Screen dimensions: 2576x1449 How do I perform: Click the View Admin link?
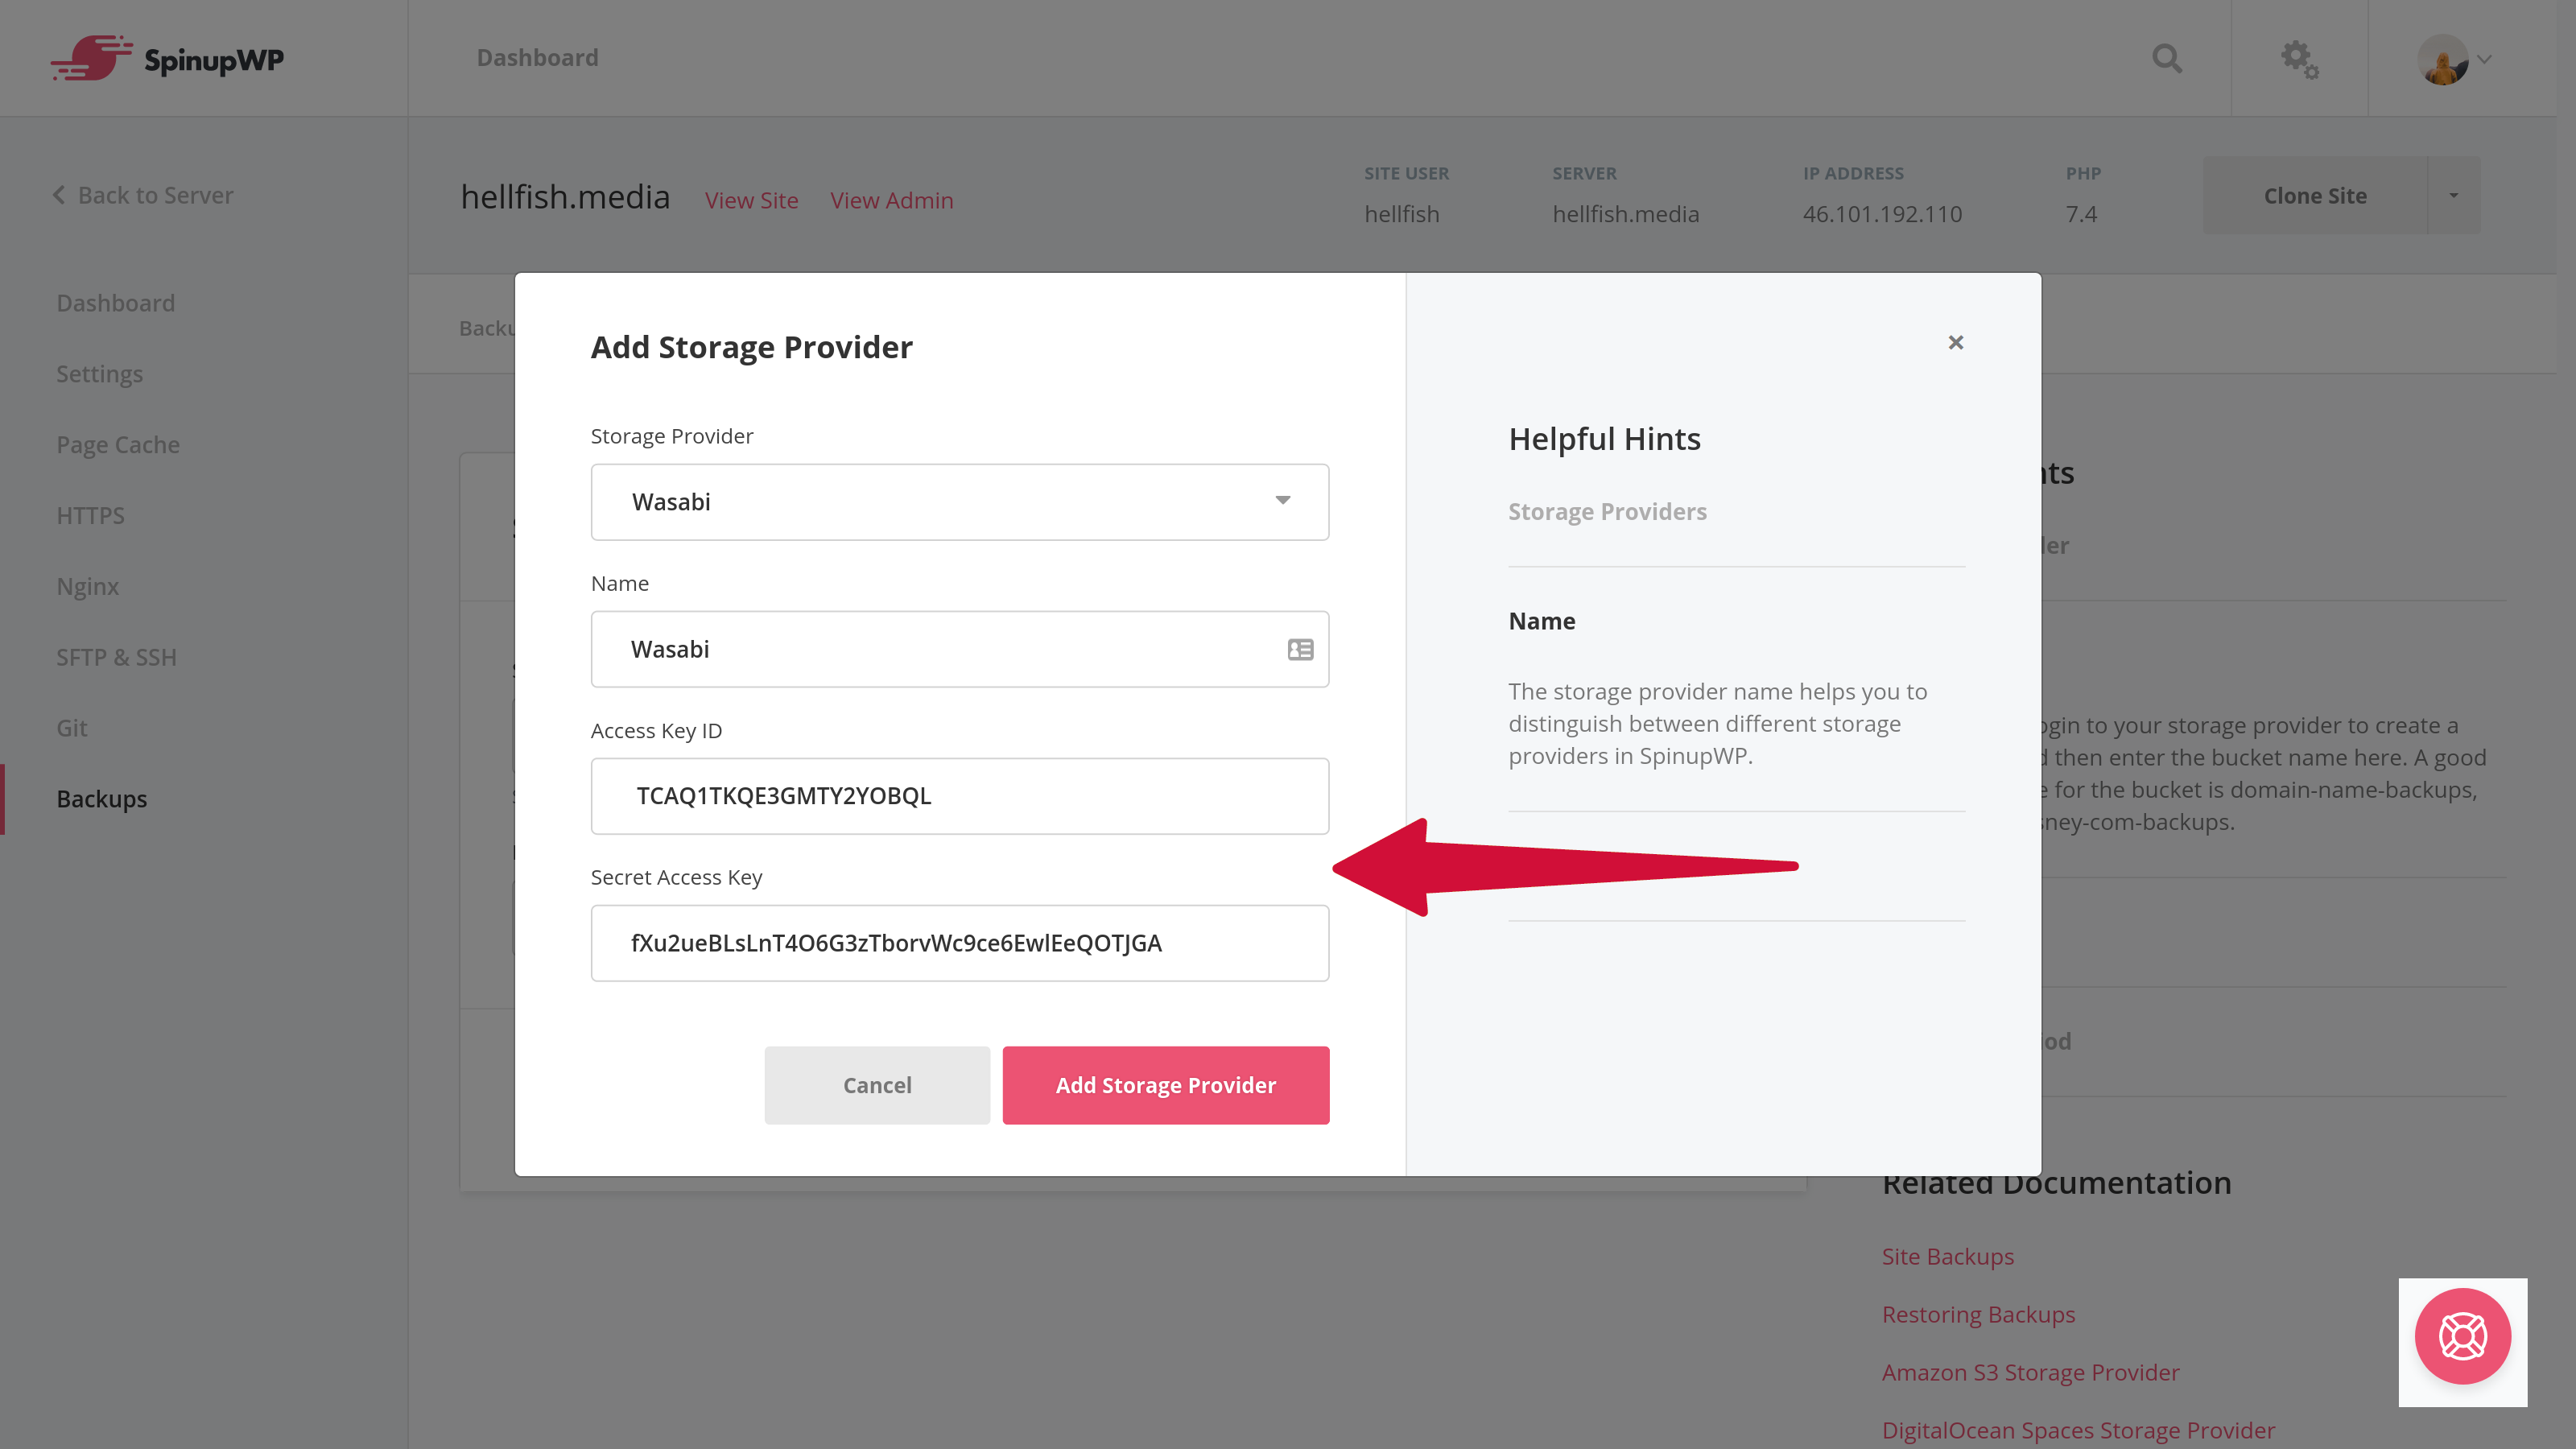pyautogui.click(x=892, y=200)
